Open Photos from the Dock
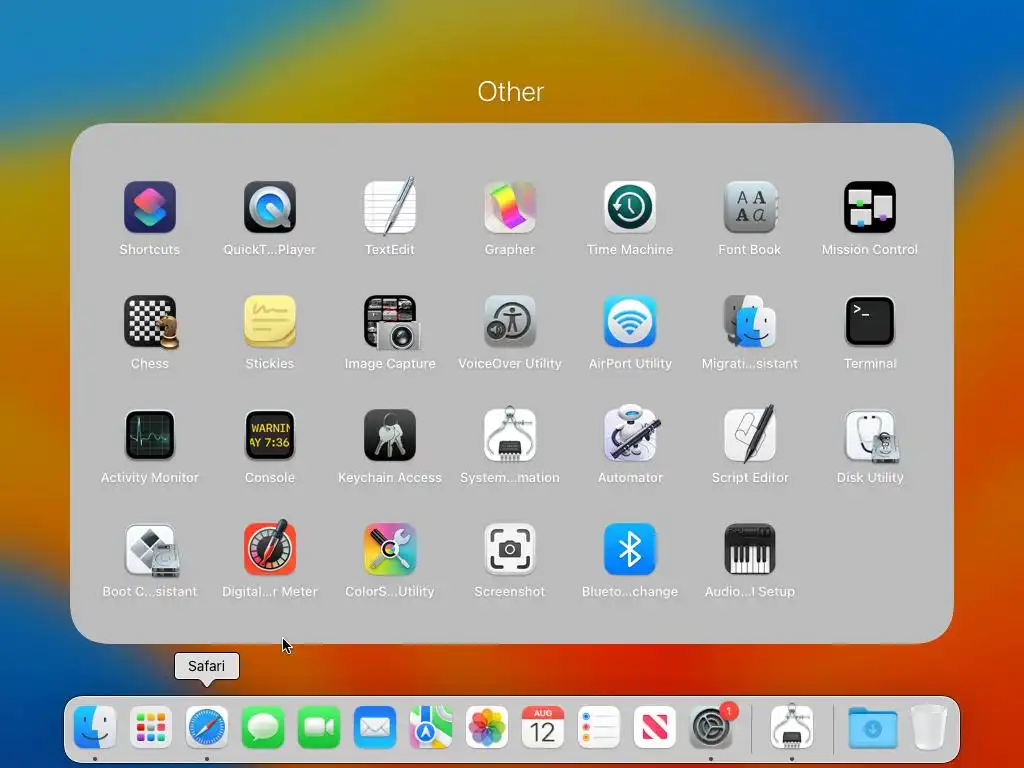Image resolution: width=1024 pixels, height=768 pixels. pos(487,727)
